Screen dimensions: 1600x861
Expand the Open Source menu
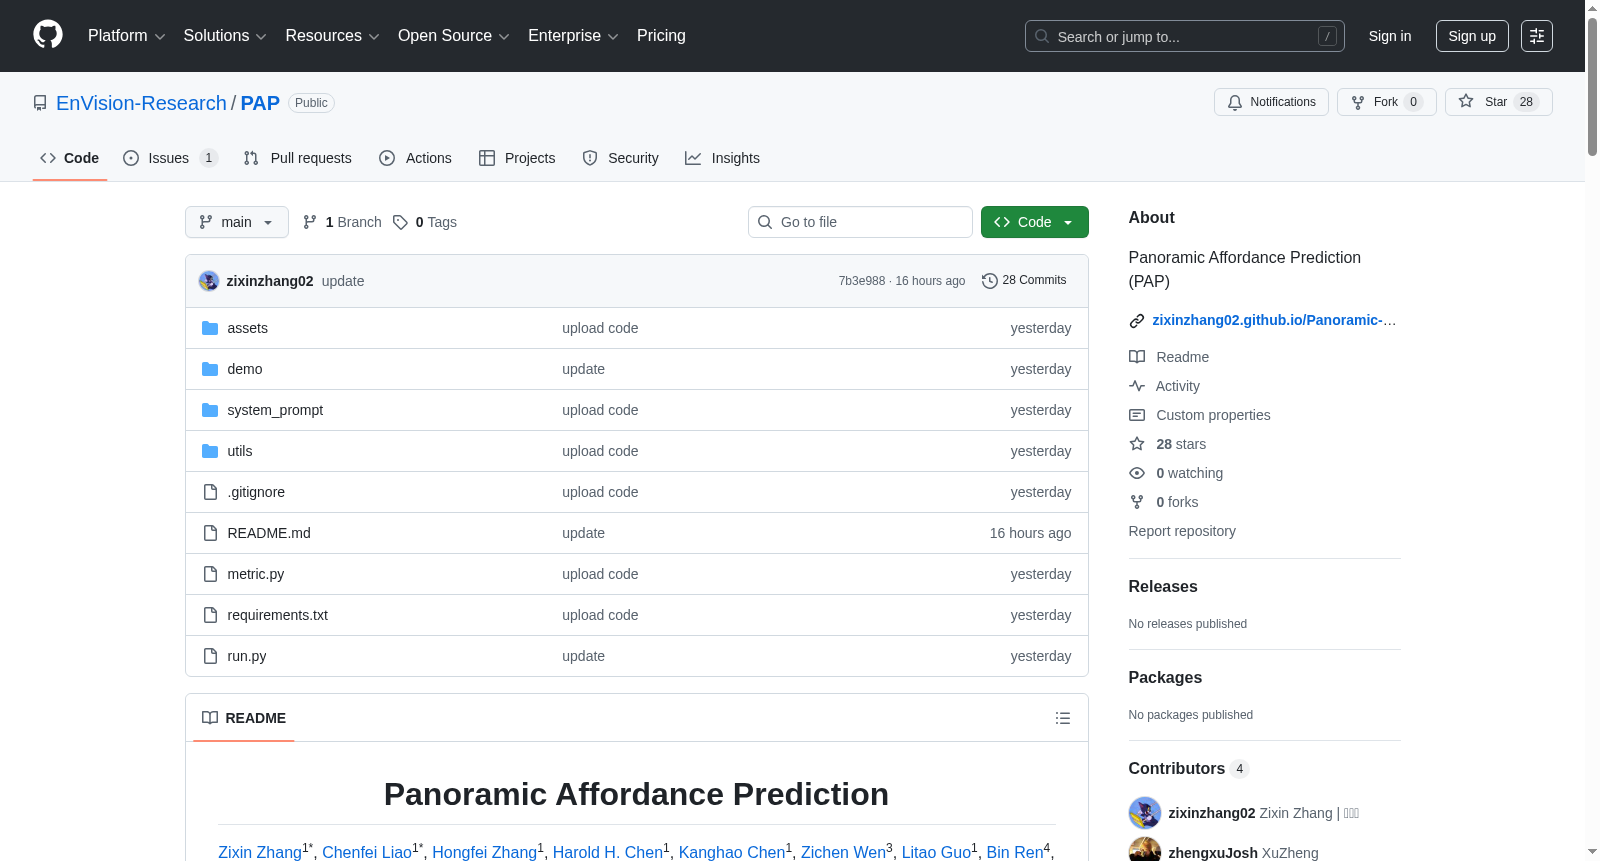coord(454,36)
